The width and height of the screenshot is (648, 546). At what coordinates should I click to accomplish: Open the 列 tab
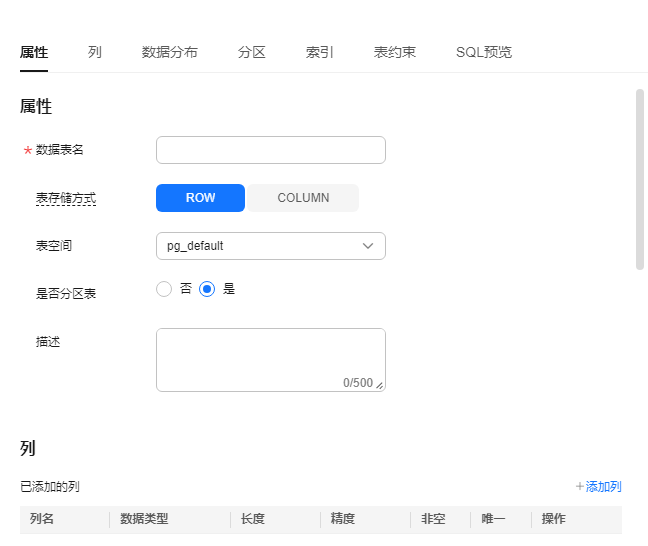pyautogui.click(x=95, y=52)
